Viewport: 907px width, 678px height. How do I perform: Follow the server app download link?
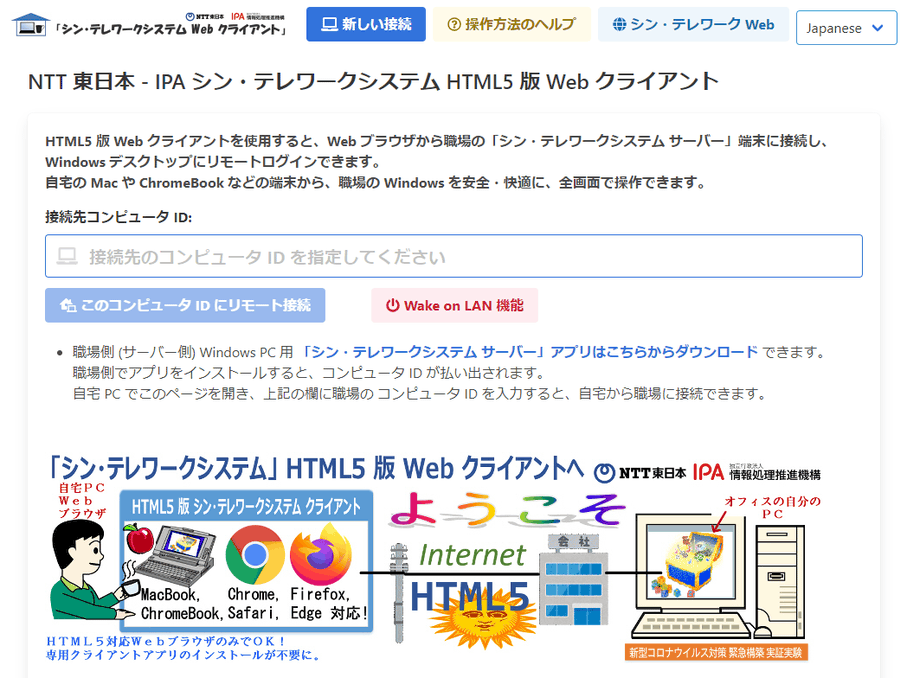pos(529,352)
